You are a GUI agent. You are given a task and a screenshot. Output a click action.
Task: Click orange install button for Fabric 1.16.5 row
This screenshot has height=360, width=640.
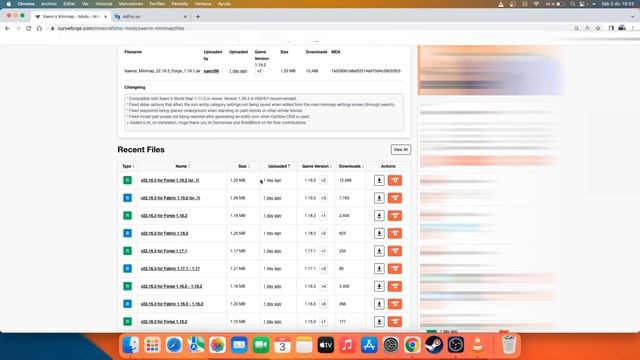(395, 304)
